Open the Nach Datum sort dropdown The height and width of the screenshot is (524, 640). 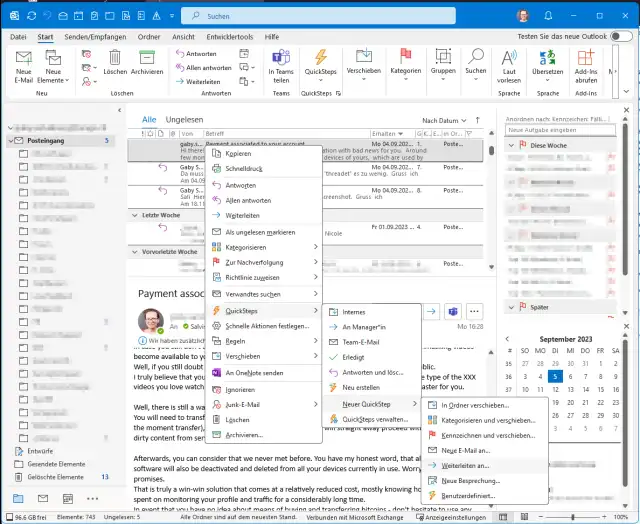(x=444, y=120)
